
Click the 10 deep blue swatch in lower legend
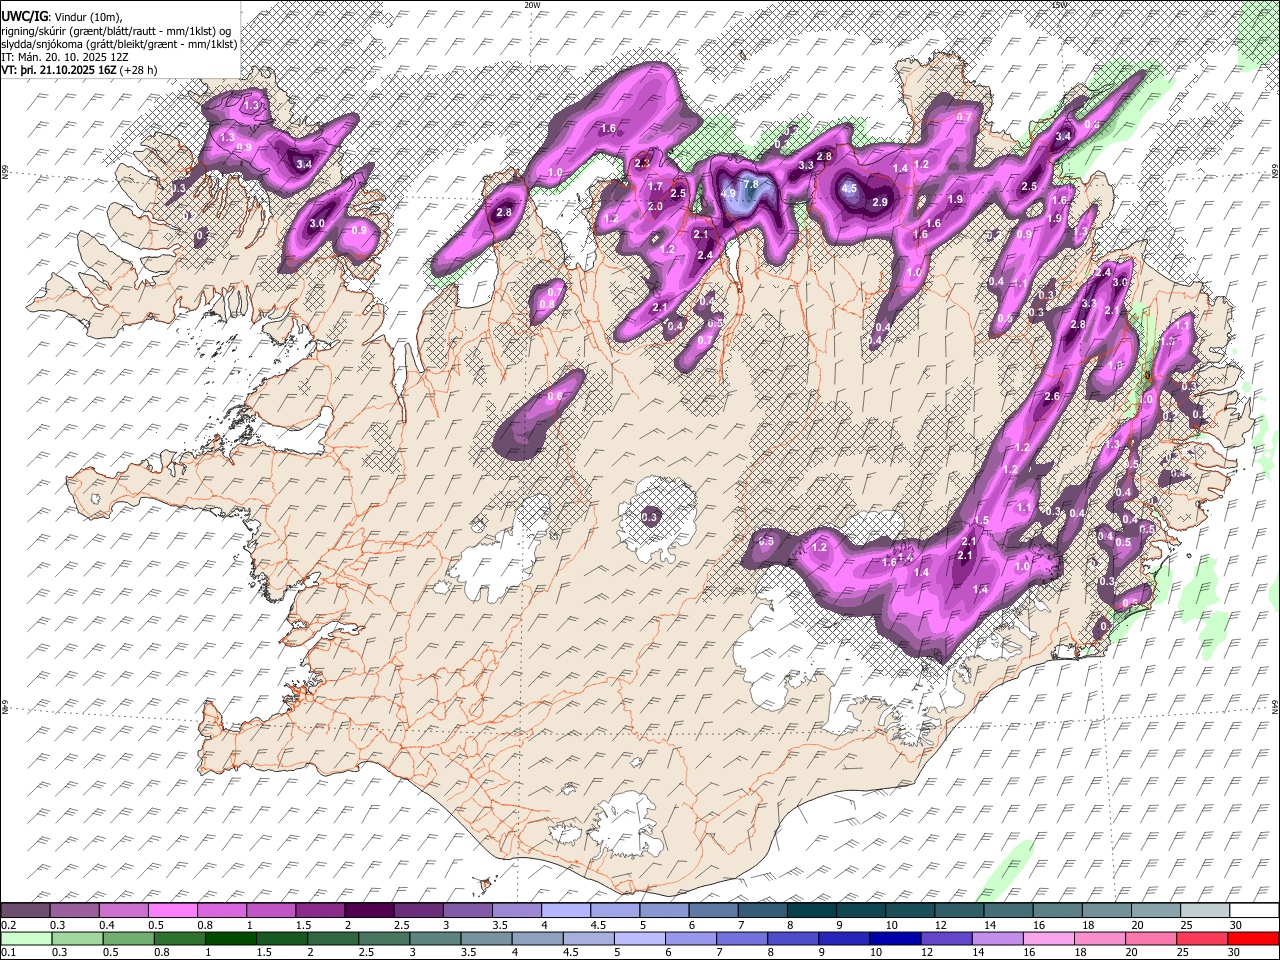click(x=896, y=938)
